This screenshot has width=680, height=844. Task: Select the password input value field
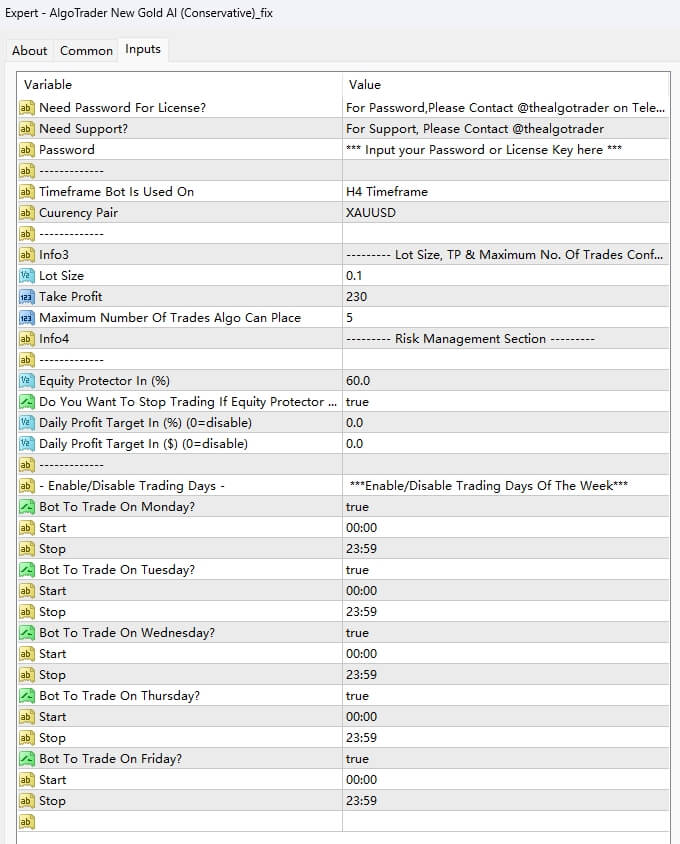(x=504, y=150)
